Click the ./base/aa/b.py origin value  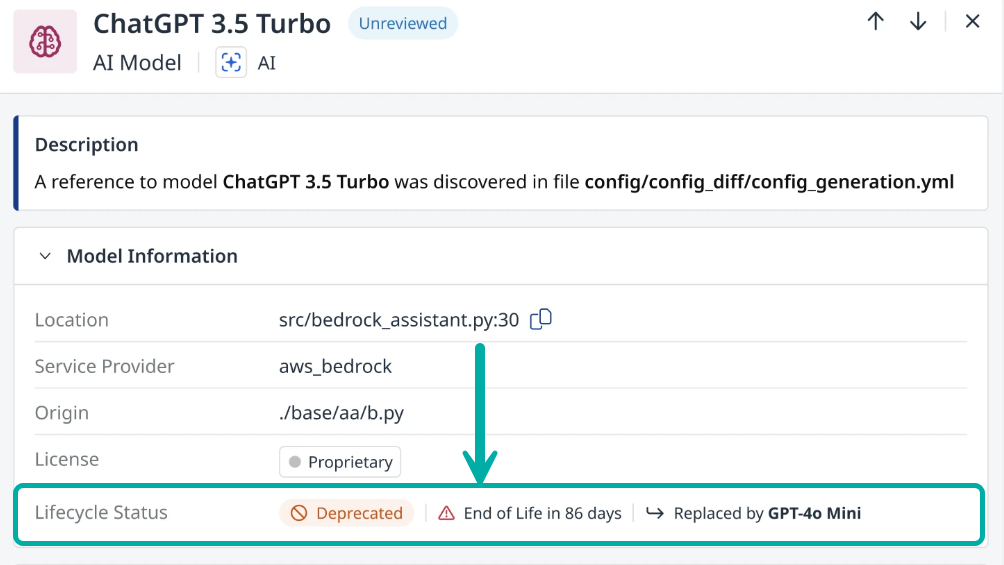[x=341, y=413]
